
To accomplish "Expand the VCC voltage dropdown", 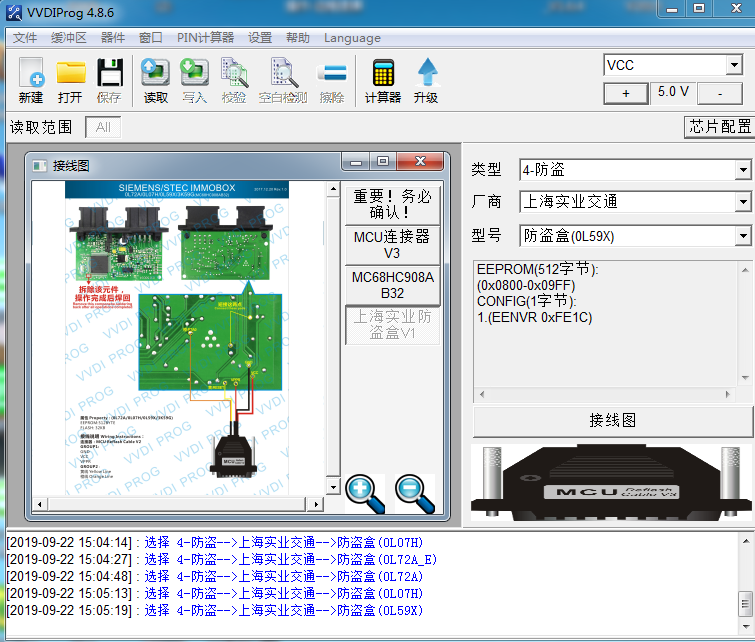I will (x=734, y=65).
